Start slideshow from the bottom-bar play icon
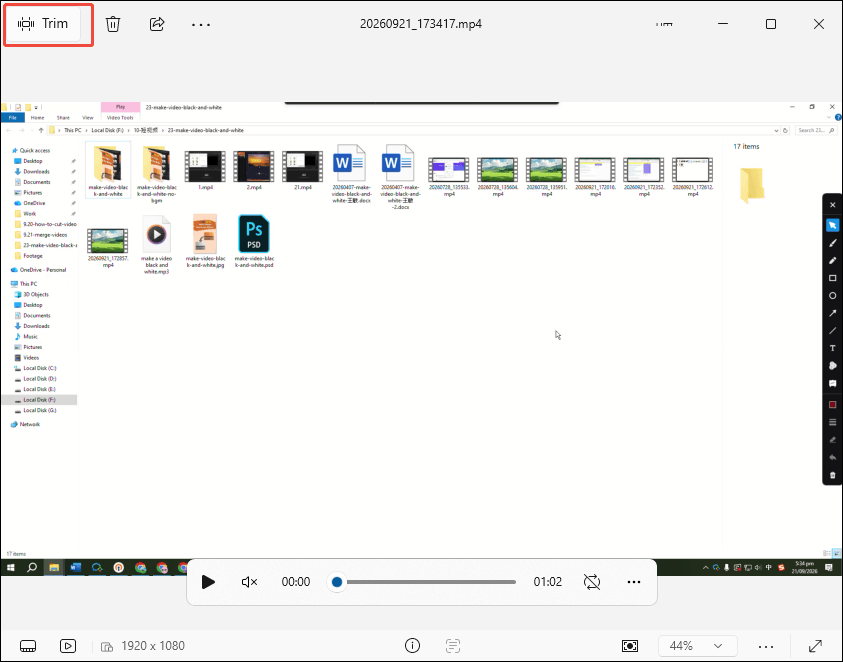The image size is (843, 662). click(68, 646)
